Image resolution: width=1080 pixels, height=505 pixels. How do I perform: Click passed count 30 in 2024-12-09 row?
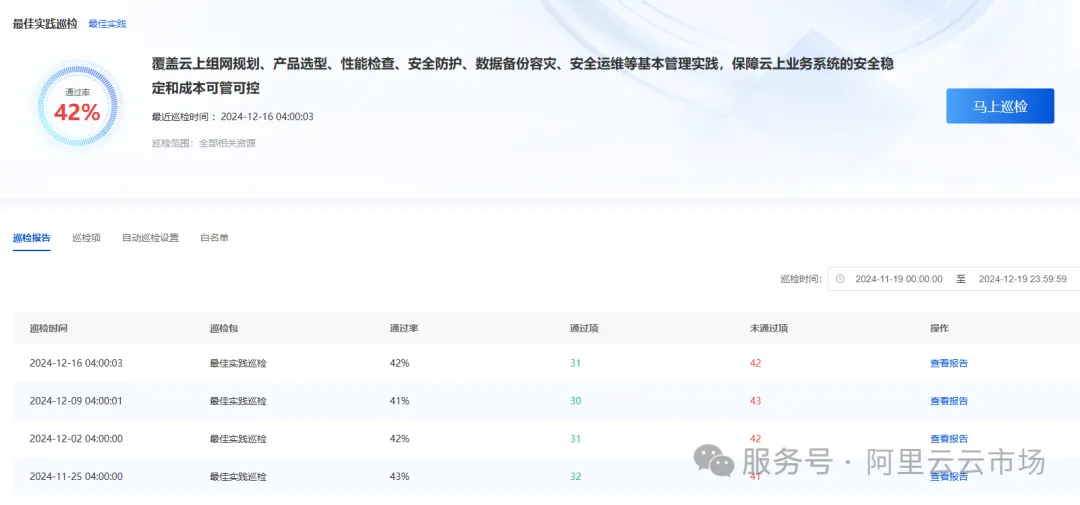[x=575, y=401]
